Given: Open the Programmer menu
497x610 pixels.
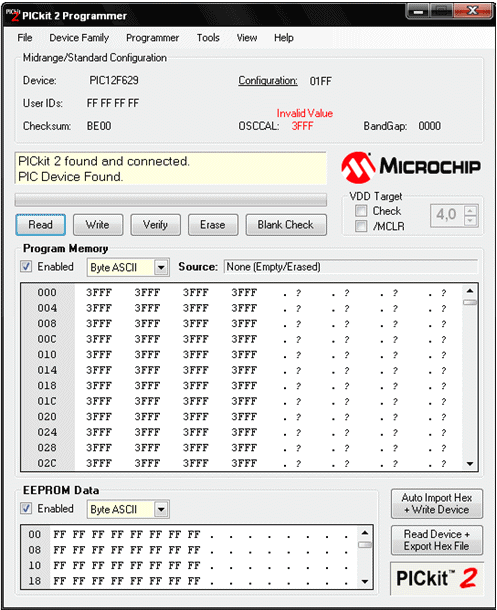Looking at the screenshot, I should pos(152,38).
